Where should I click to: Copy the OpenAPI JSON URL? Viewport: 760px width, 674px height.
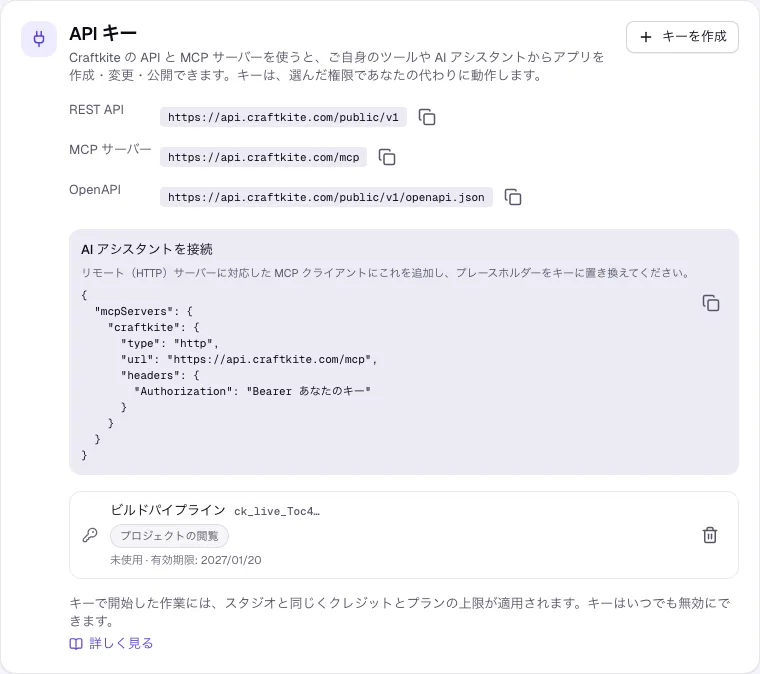tap(513, 197)
